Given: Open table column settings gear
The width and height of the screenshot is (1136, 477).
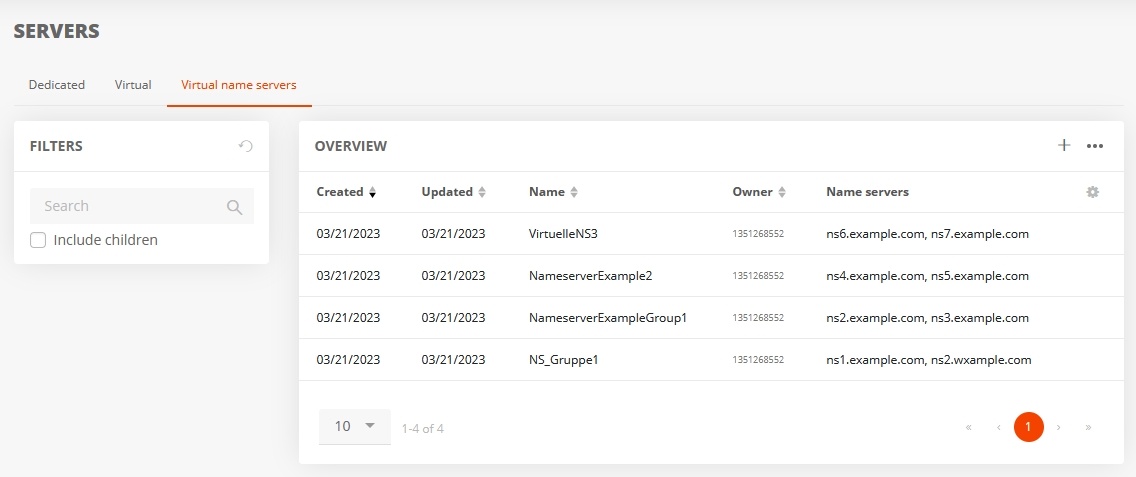Looking at the screenshot, I should pos(1093,192).
